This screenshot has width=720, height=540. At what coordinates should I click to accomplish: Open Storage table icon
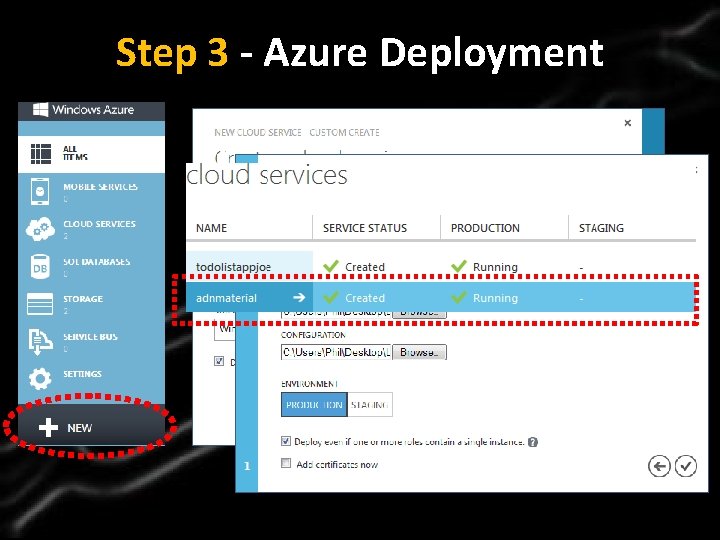click(40, 304)
